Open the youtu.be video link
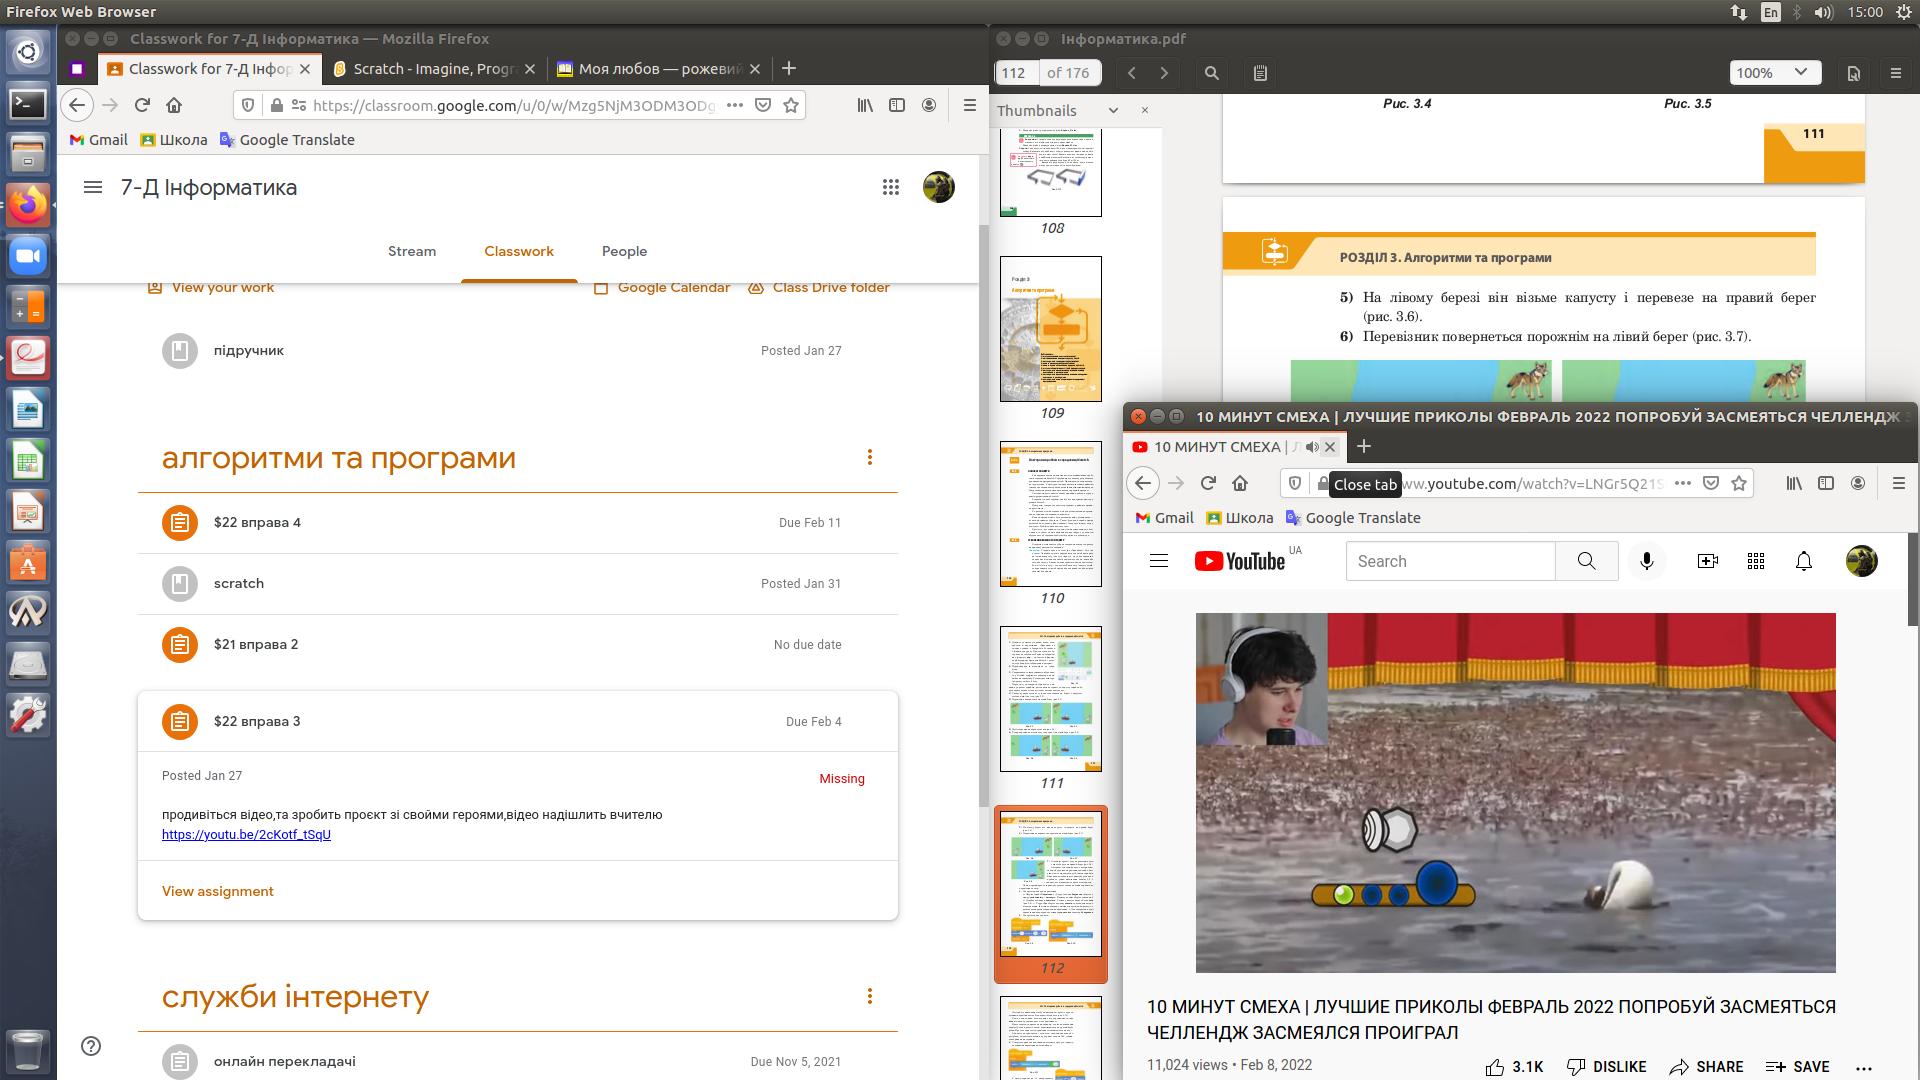This screenshot has width=1920, height=1080. [246, 835]
